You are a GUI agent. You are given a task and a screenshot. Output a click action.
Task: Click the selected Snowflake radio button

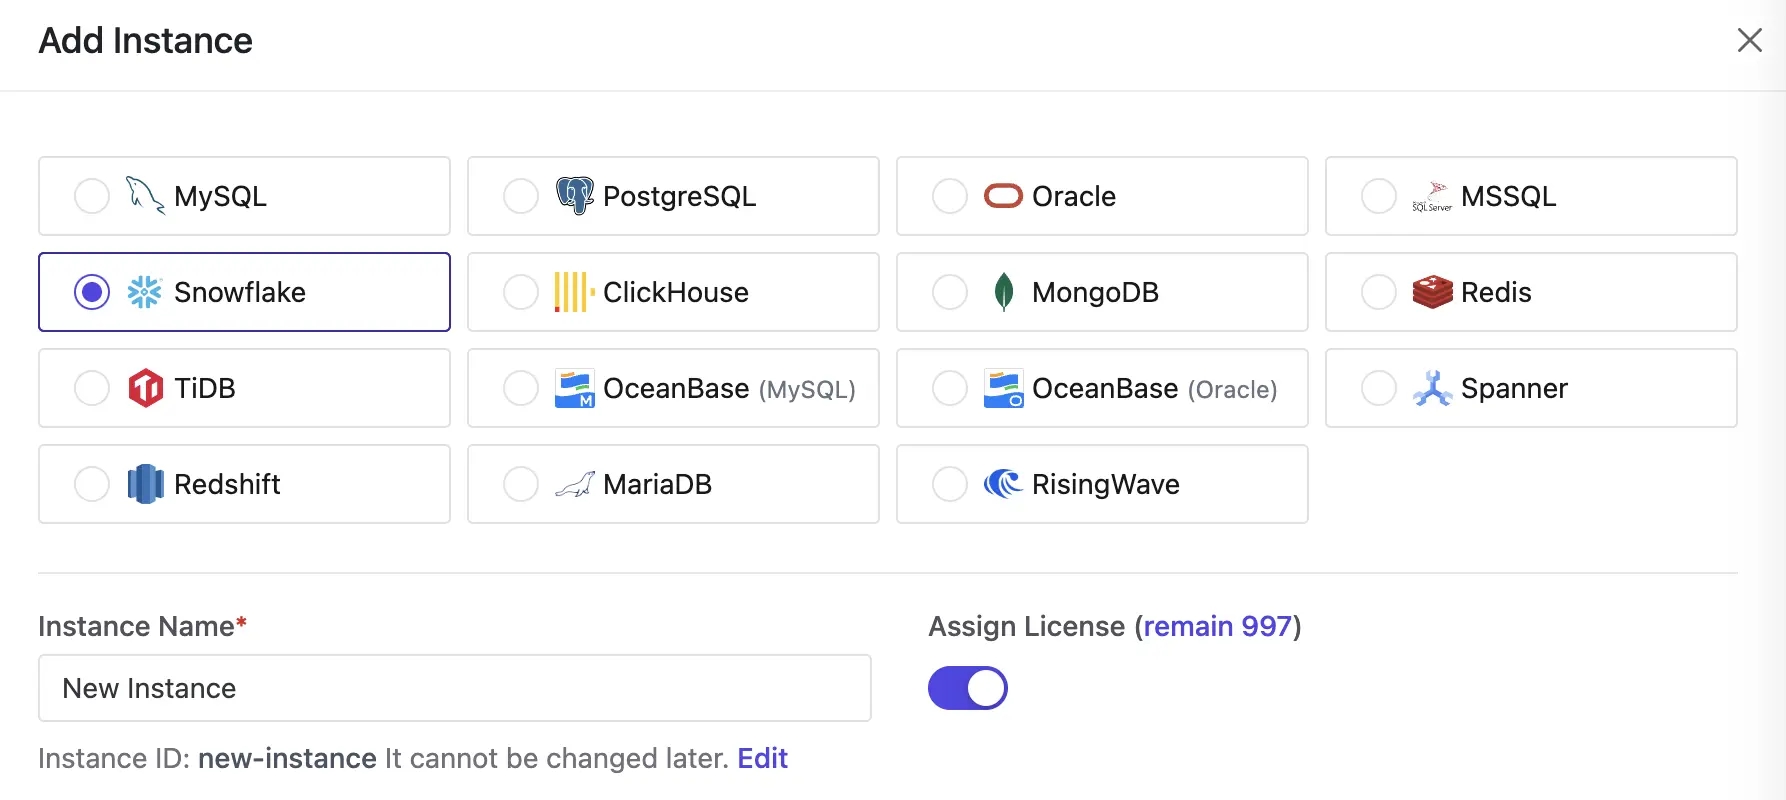point(92,292)
